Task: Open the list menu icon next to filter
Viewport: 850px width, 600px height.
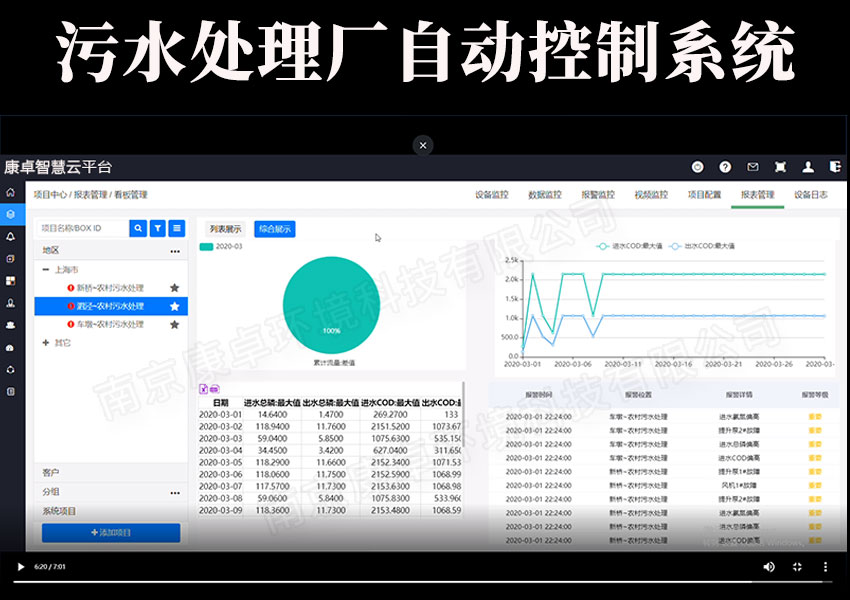Action: [177, 228]
